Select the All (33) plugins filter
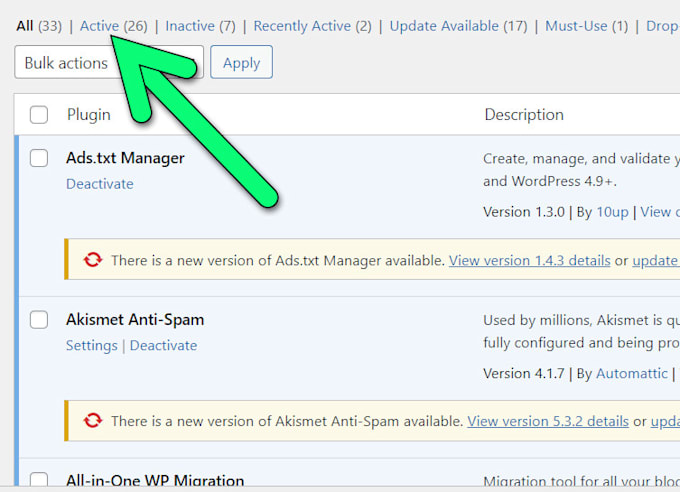 [x=39, y=26]
